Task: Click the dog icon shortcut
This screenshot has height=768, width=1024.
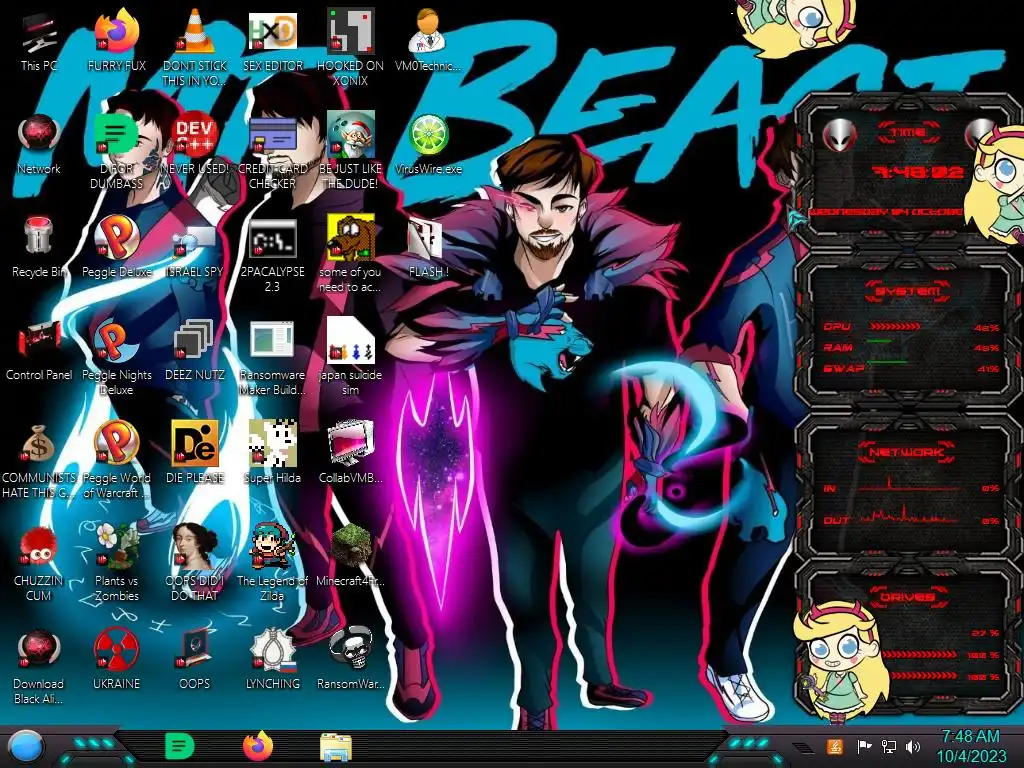Action: click(350, 236)
